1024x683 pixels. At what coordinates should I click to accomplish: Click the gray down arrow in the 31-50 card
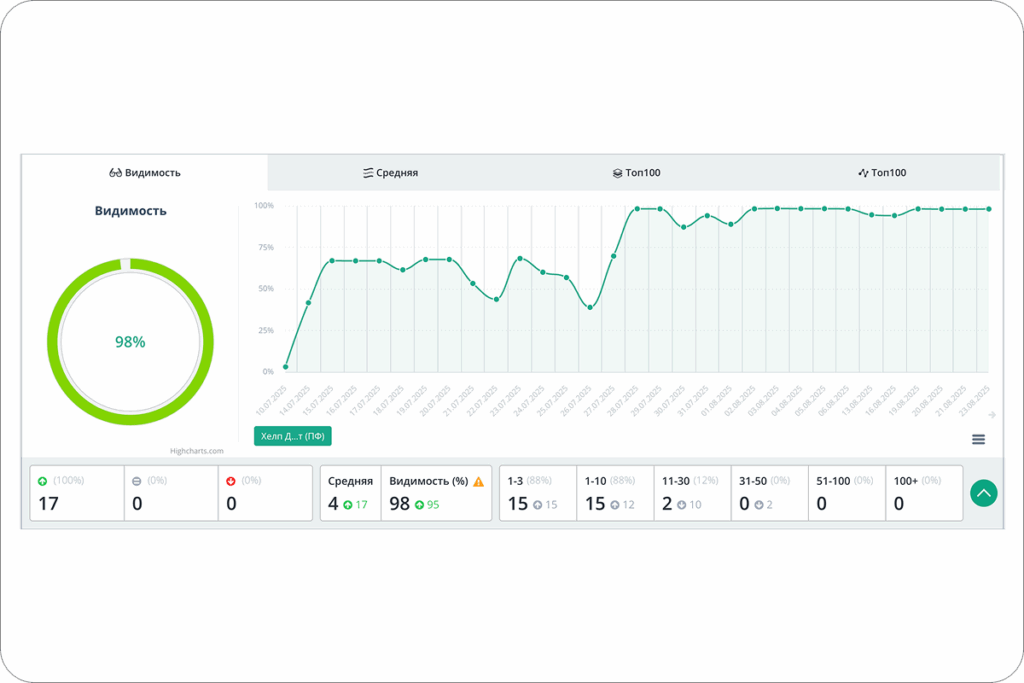(759, 505)
